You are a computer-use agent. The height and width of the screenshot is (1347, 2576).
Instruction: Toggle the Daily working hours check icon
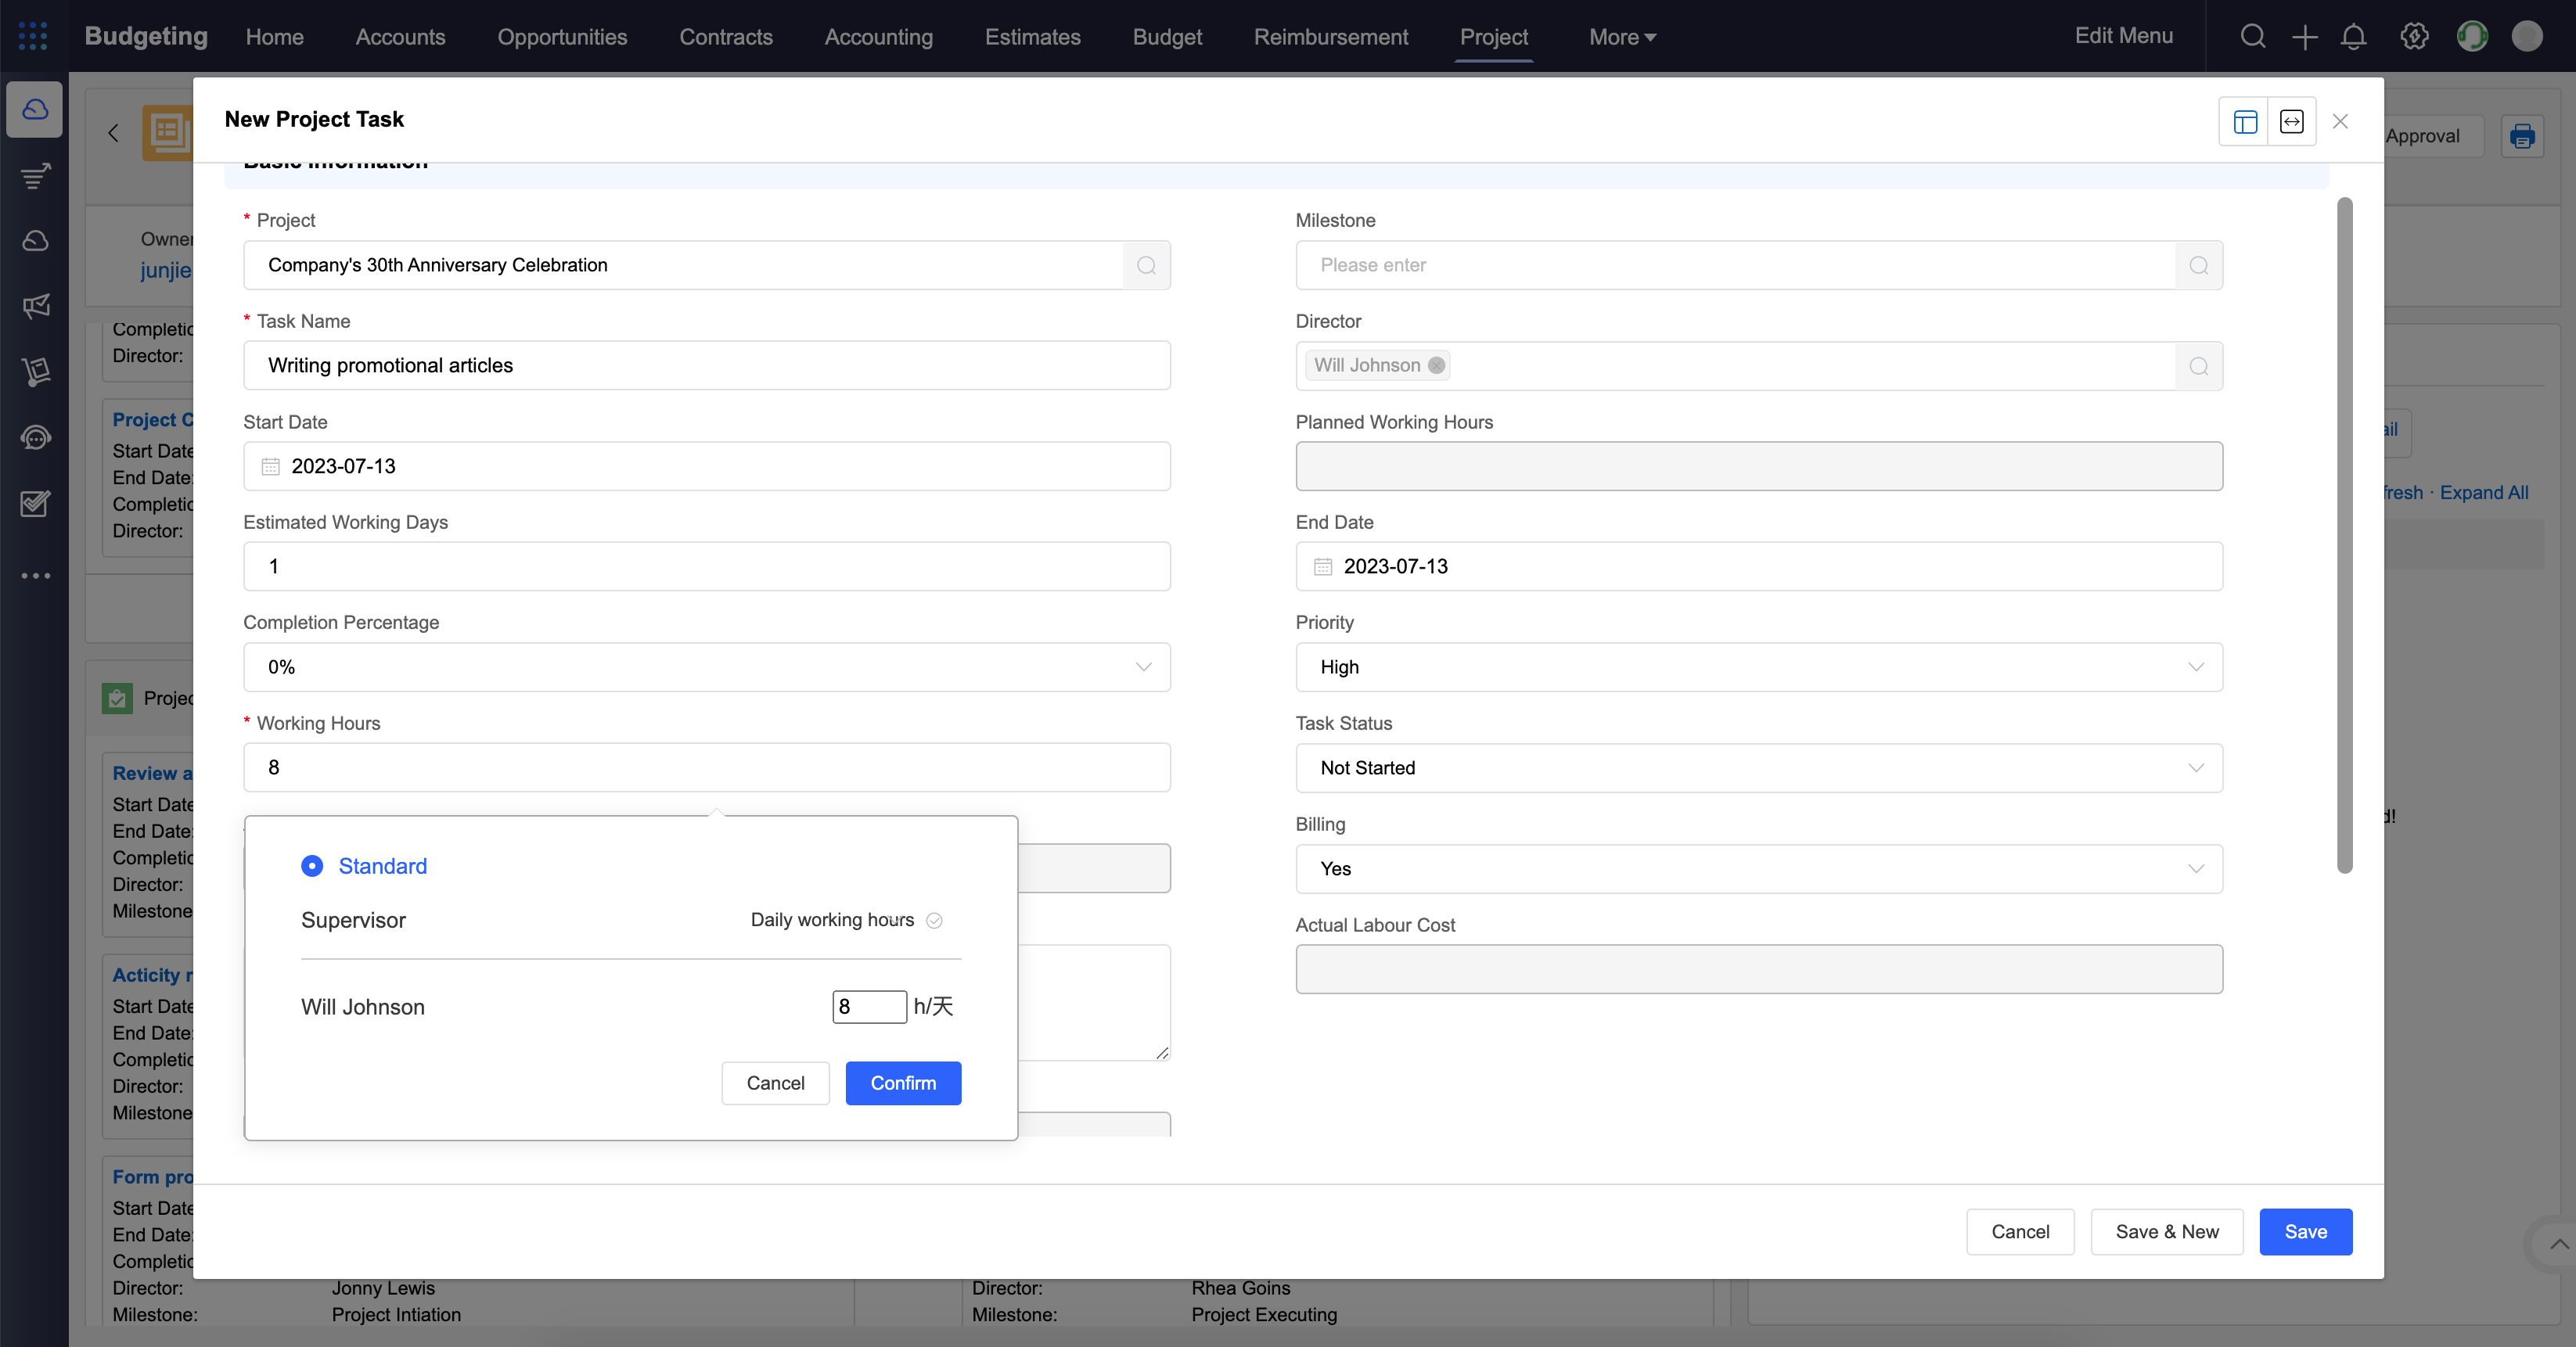[x=934, y=920]
